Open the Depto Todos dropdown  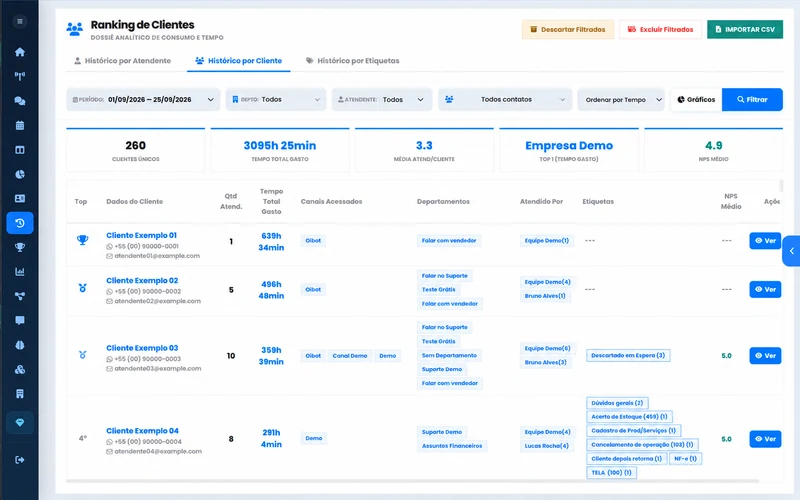coord(276,99)
